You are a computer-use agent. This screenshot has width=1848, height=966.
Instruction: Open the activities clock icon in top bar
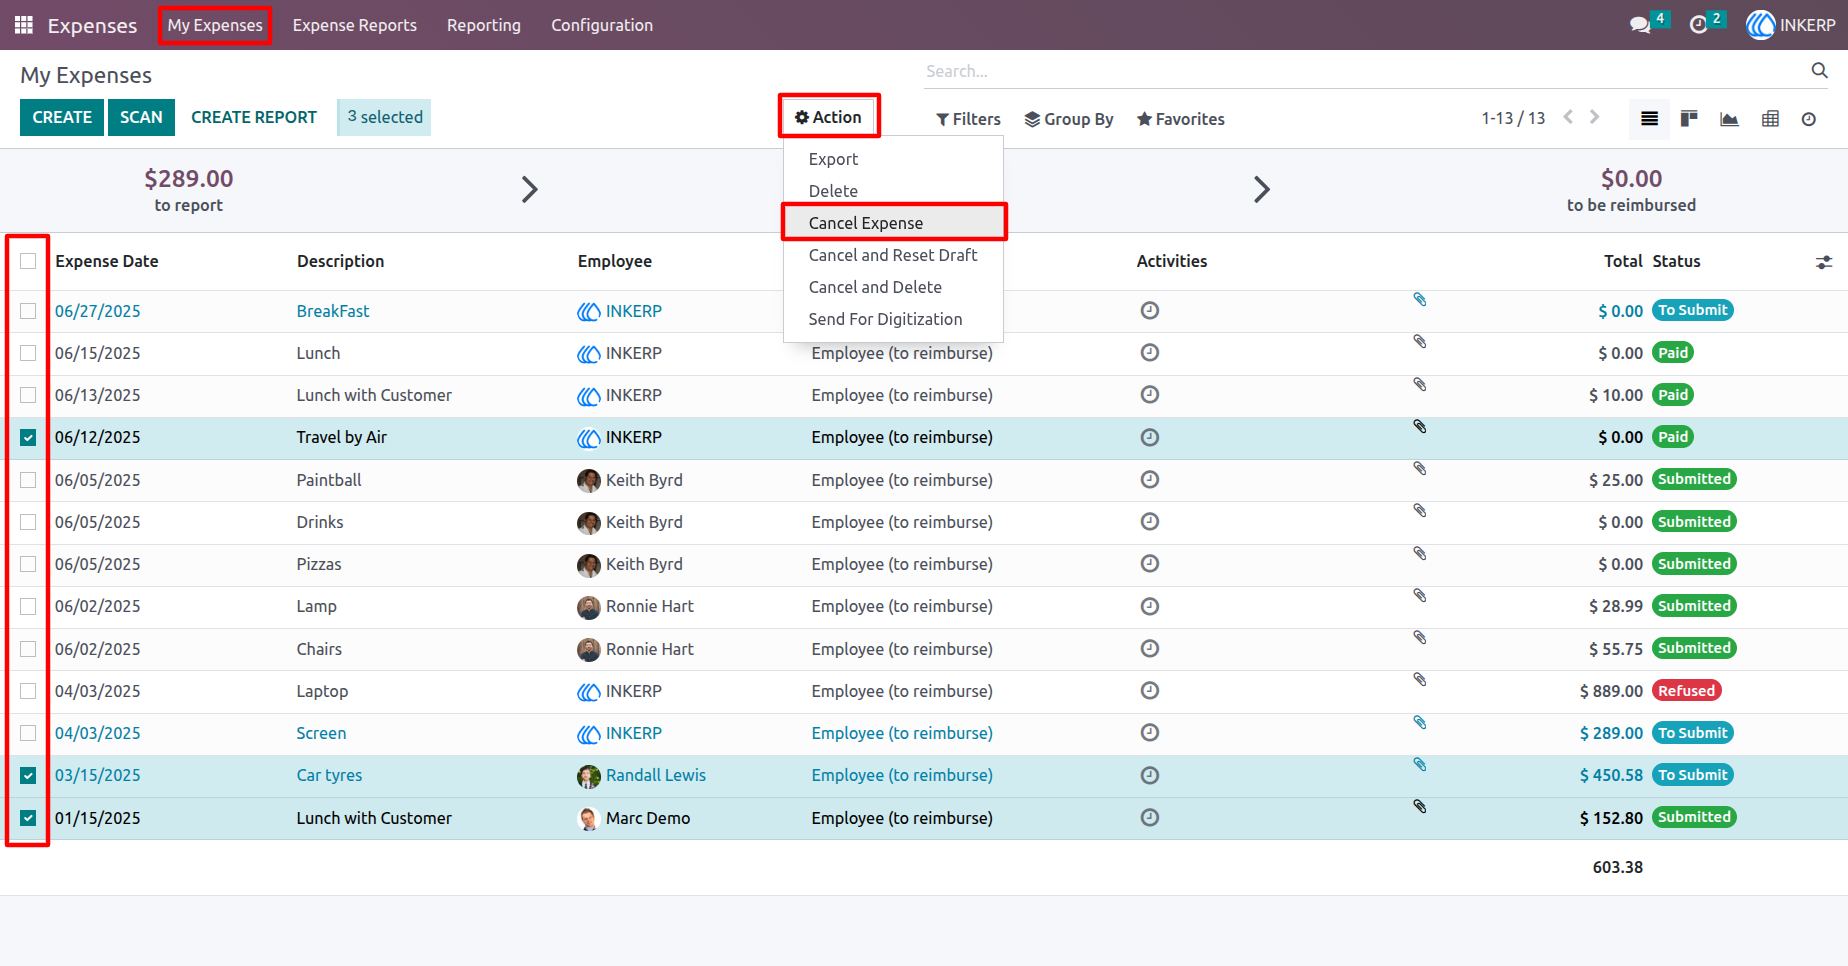[1698, 25]
